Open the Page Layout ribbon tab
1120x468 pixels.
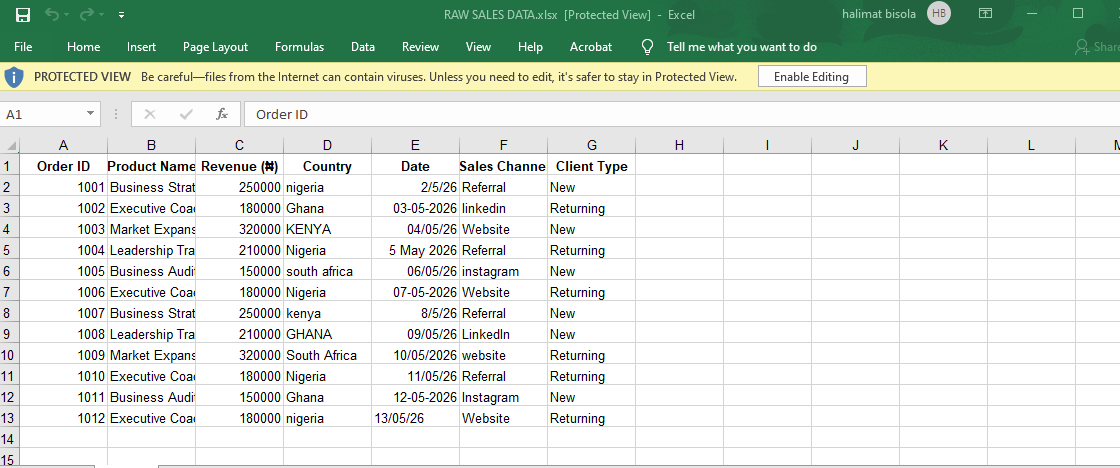click(x=215, y=47)
